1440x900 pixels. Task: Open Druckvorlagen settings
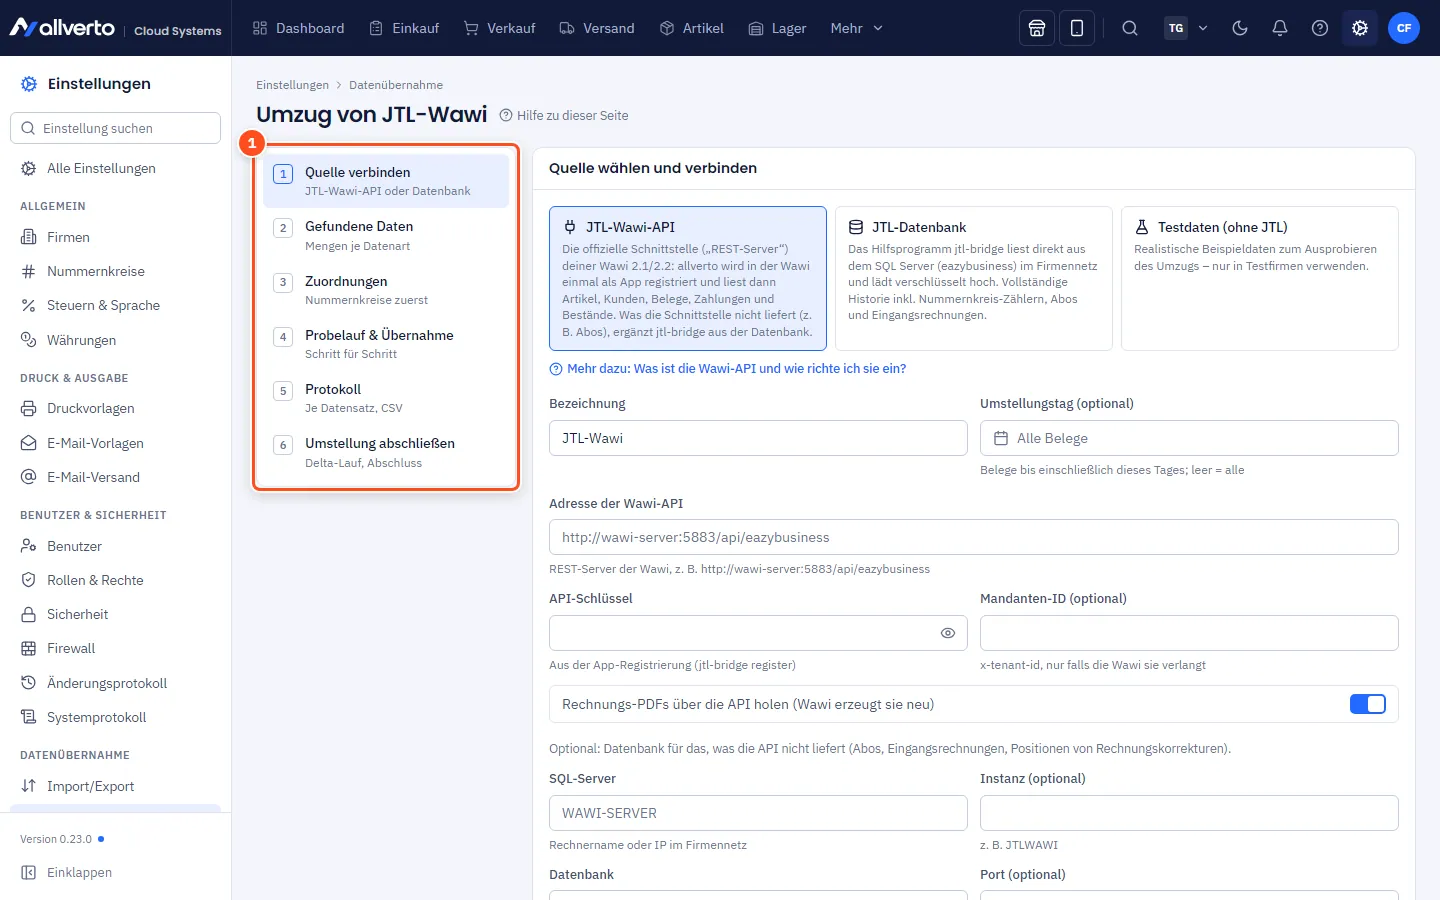point(115,408)
